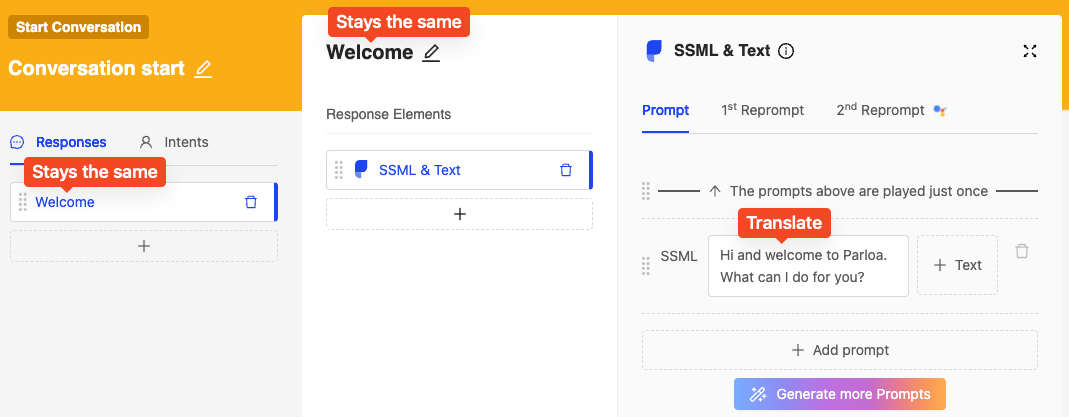Remove the SSML prompt with trash icon

1021,251
